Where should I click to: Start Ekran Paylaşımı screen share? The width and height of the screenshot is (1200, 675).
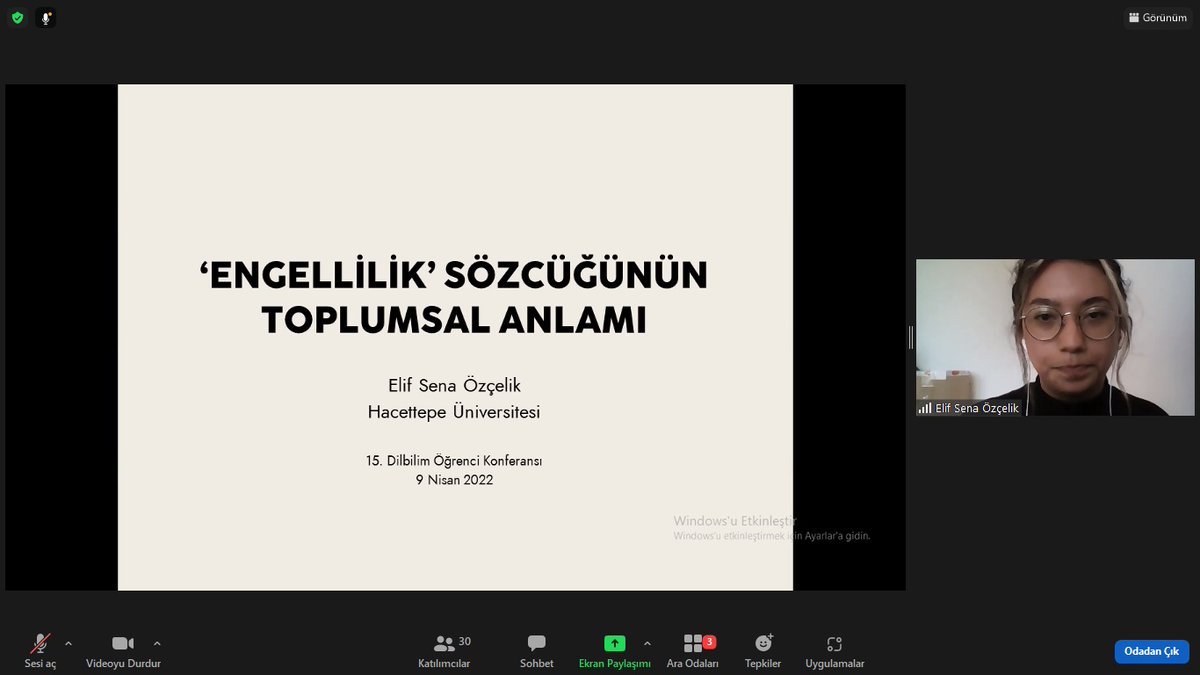[615, 651]
